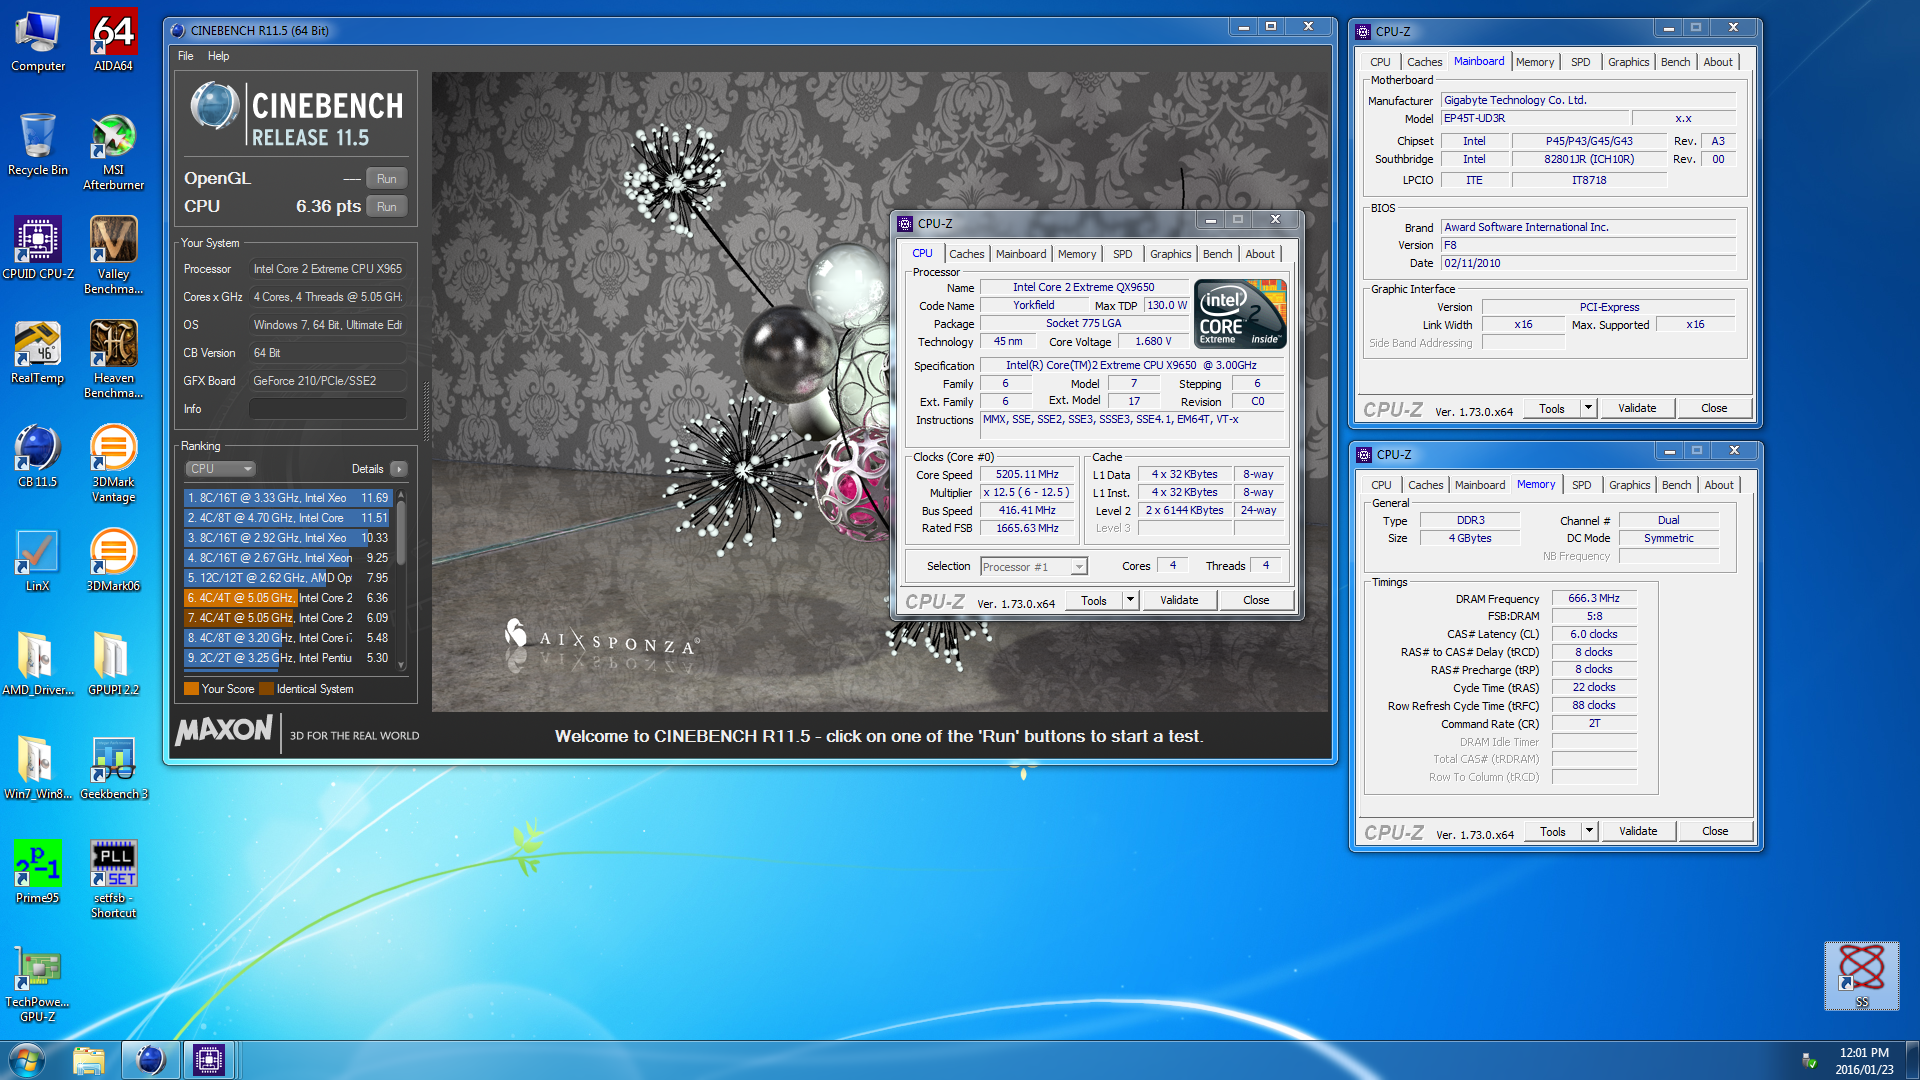Open the SS shortcut on desktop
Screen dimensions: 1920x1080
tap(1861, 976)
